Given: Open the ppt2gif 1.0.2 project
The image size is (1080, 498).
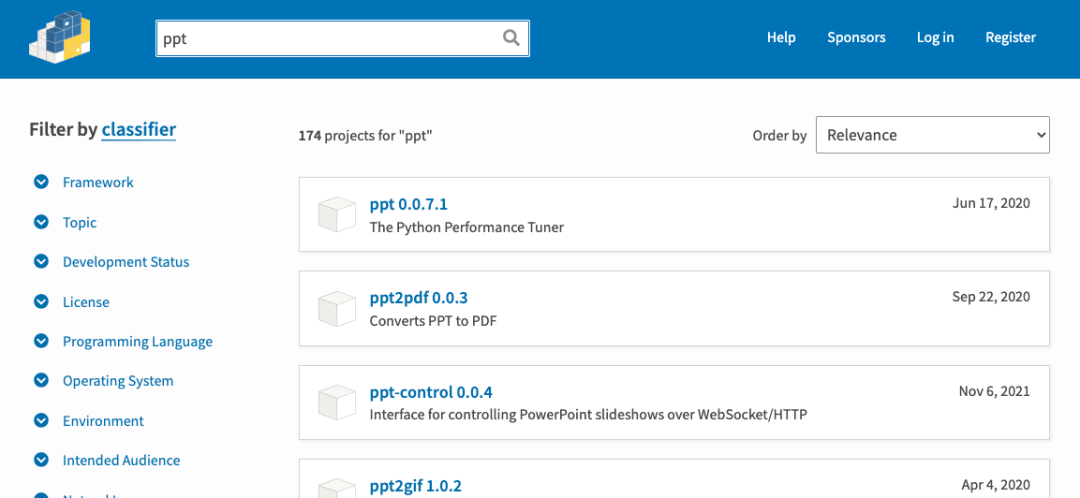Looking at the screenshot, I should click(x=415, y=486).
